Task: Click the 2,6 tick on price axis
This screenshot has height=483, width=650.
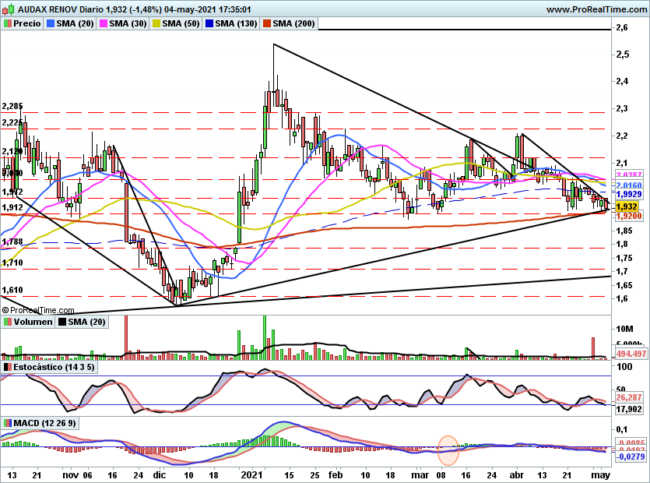Action: pos(622,28)
